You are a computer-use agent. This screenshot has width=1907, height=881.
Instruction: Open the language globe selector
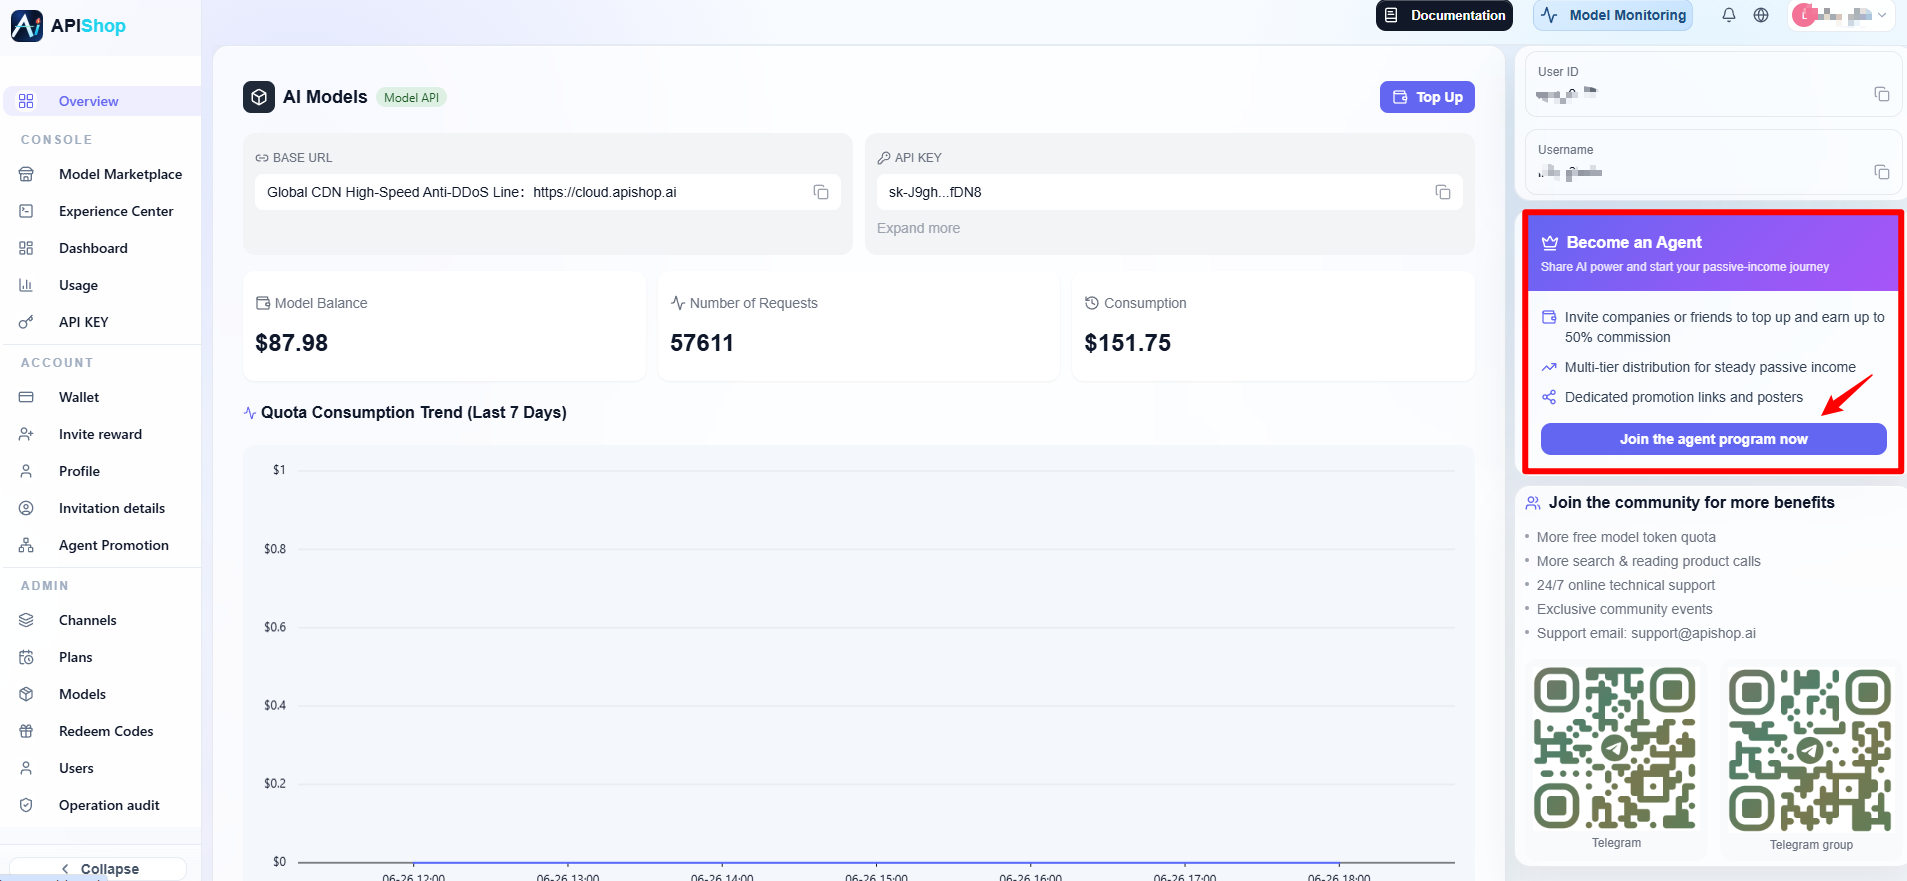[x=1761, y=15]
